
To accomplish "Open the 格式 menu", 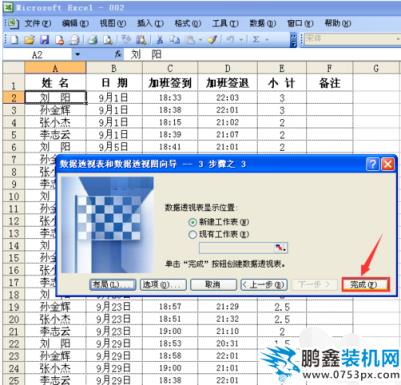I will click(188, 23).
